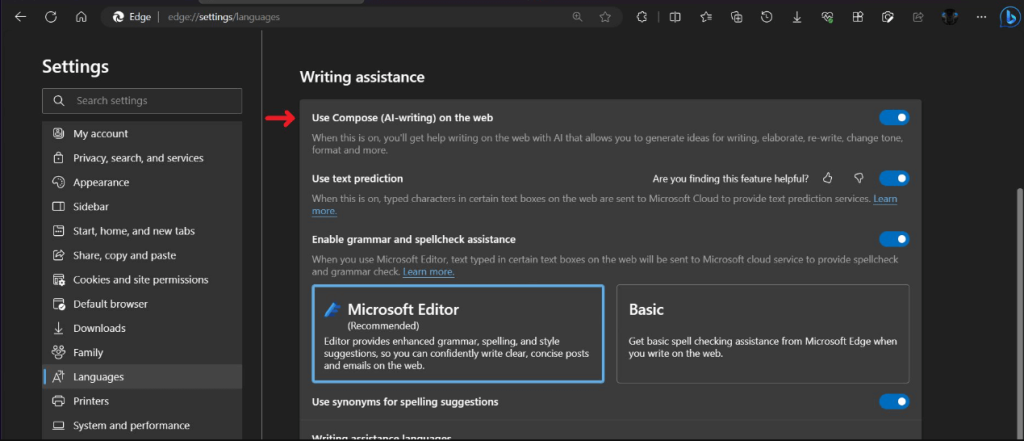
Task: Open the Web capture screenshot icon
Action: (888, 17)
